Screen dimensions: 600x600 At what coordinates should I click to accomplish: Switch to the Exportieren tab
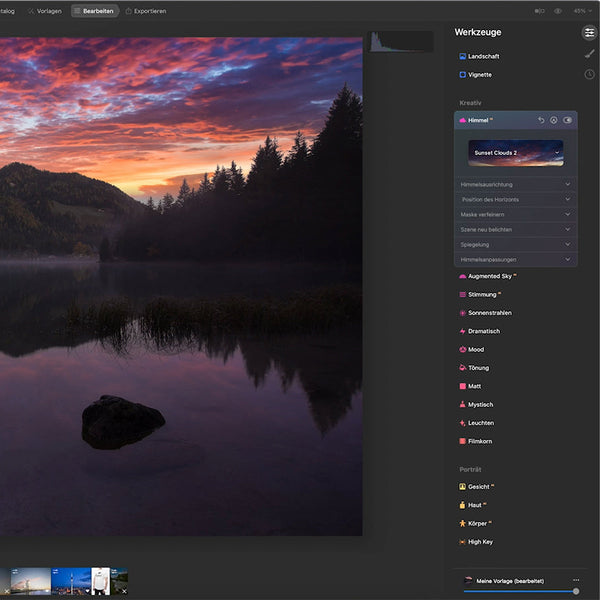[146, 11]
